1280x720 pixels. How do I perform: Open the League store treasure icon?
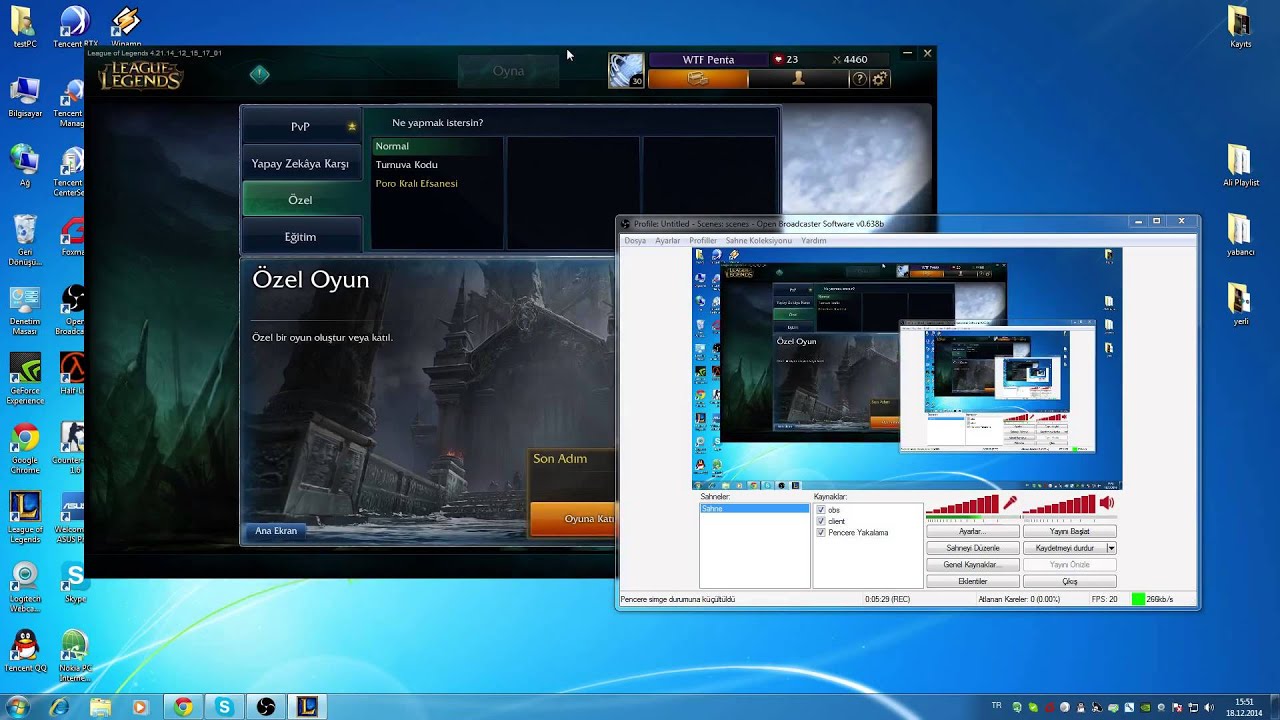pyautogui.click(x=698, y=79)
